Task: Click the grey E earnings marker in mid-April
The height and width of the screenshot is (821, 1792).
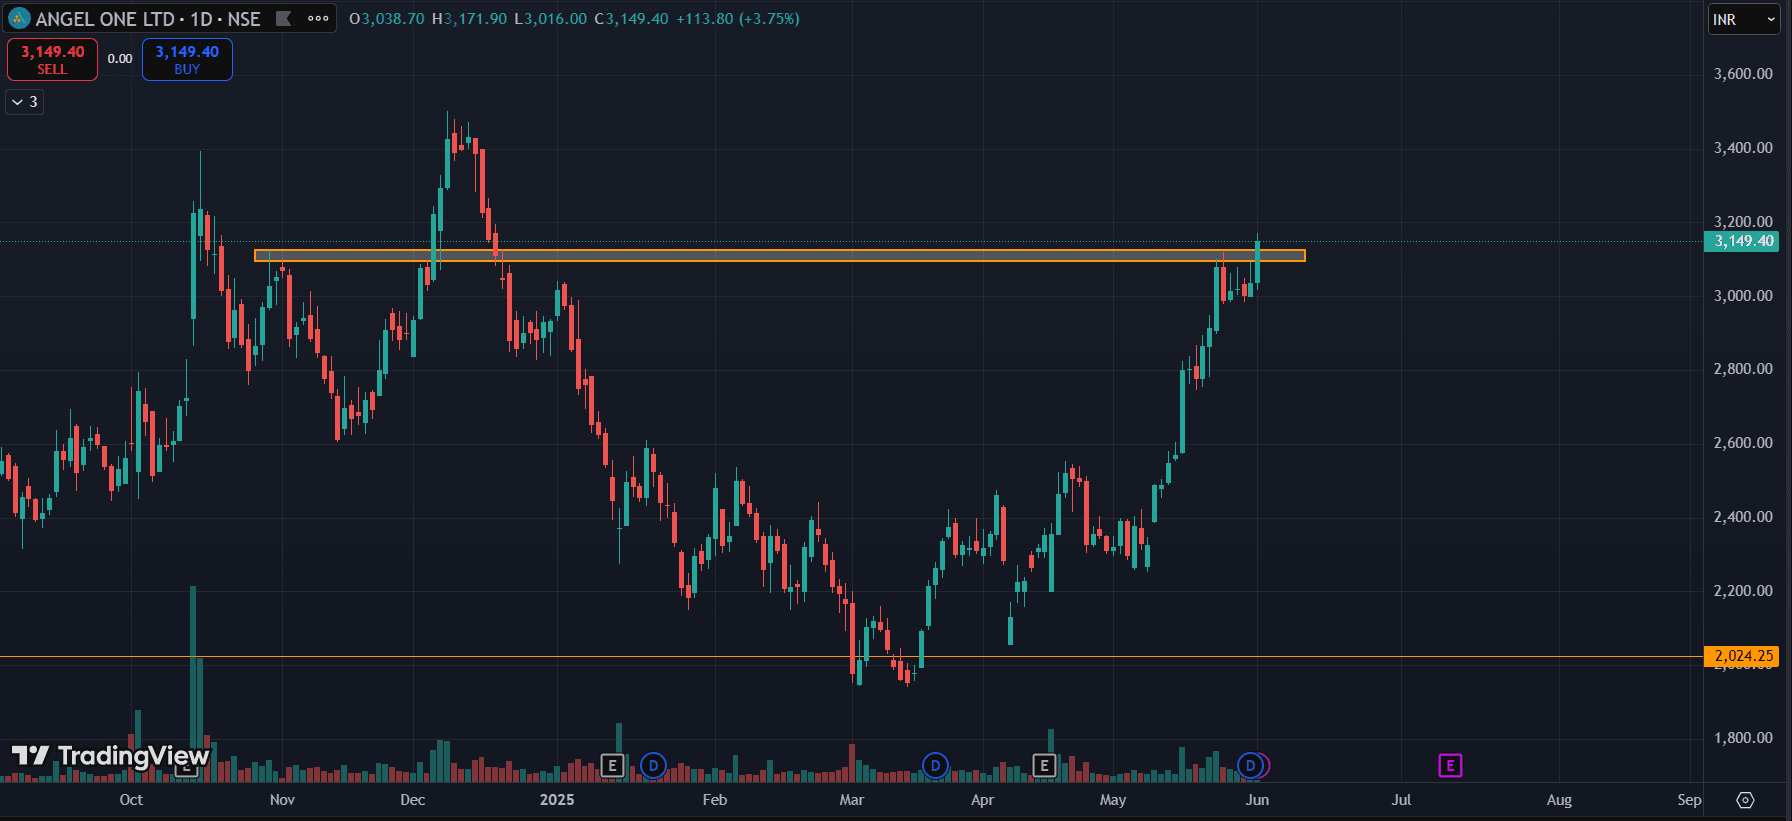Action: [1044, 766]
